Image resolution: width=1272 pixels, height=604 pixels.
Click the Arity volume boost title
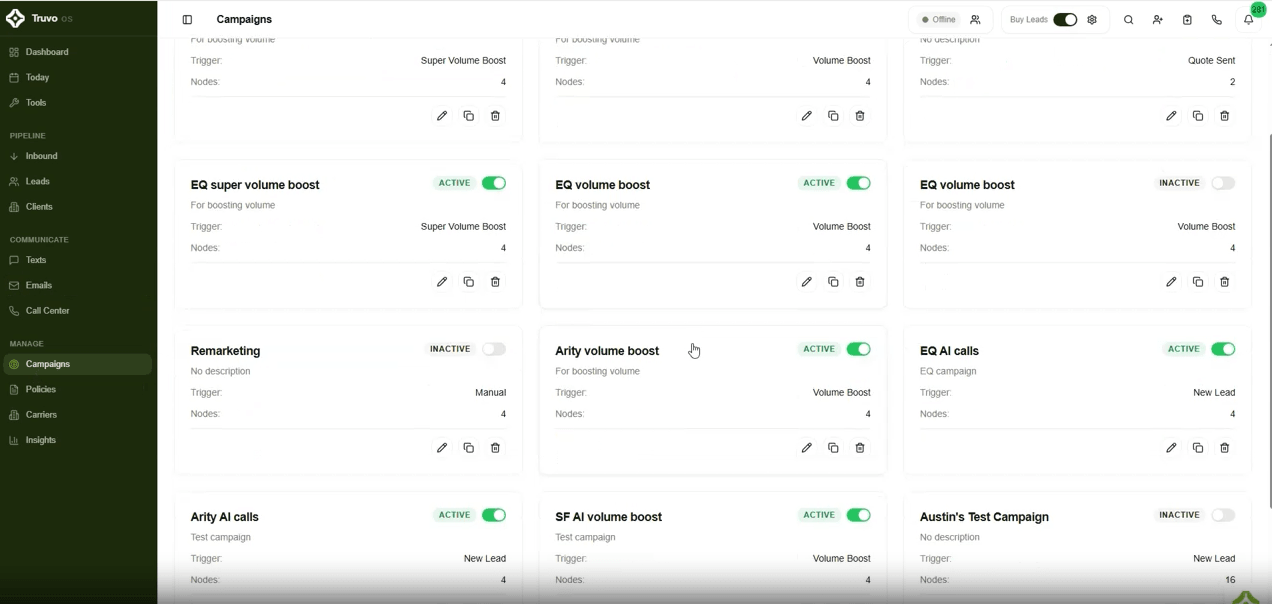pyautogui.click(x=607, y=351)
